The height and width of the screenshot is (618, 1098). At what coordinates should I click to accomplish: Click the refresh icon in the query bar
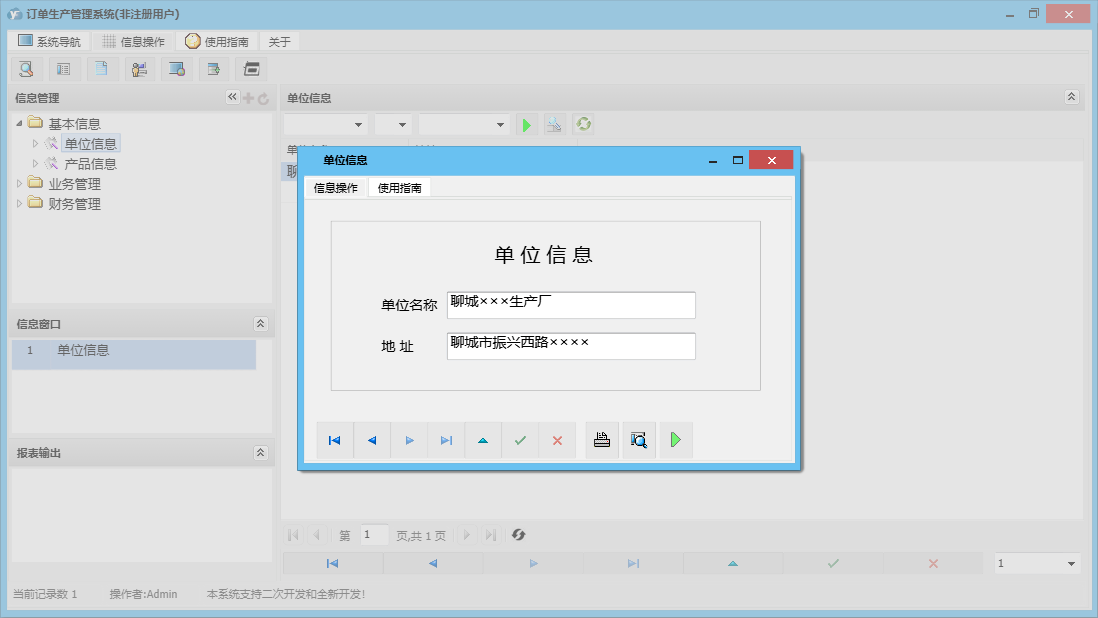point(583,124)
